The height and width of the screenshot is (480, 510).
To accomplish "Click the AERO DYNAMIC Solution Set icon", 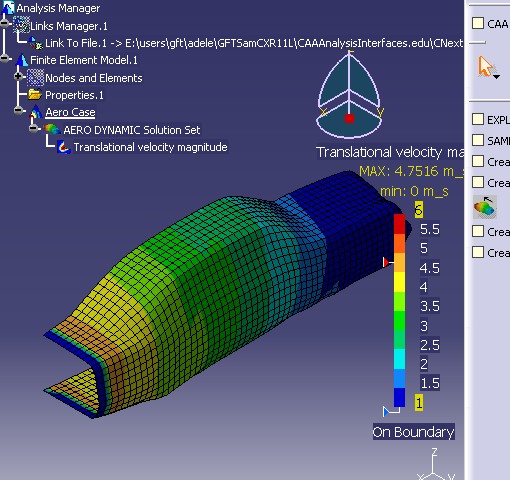I will (x=52, y=129).
